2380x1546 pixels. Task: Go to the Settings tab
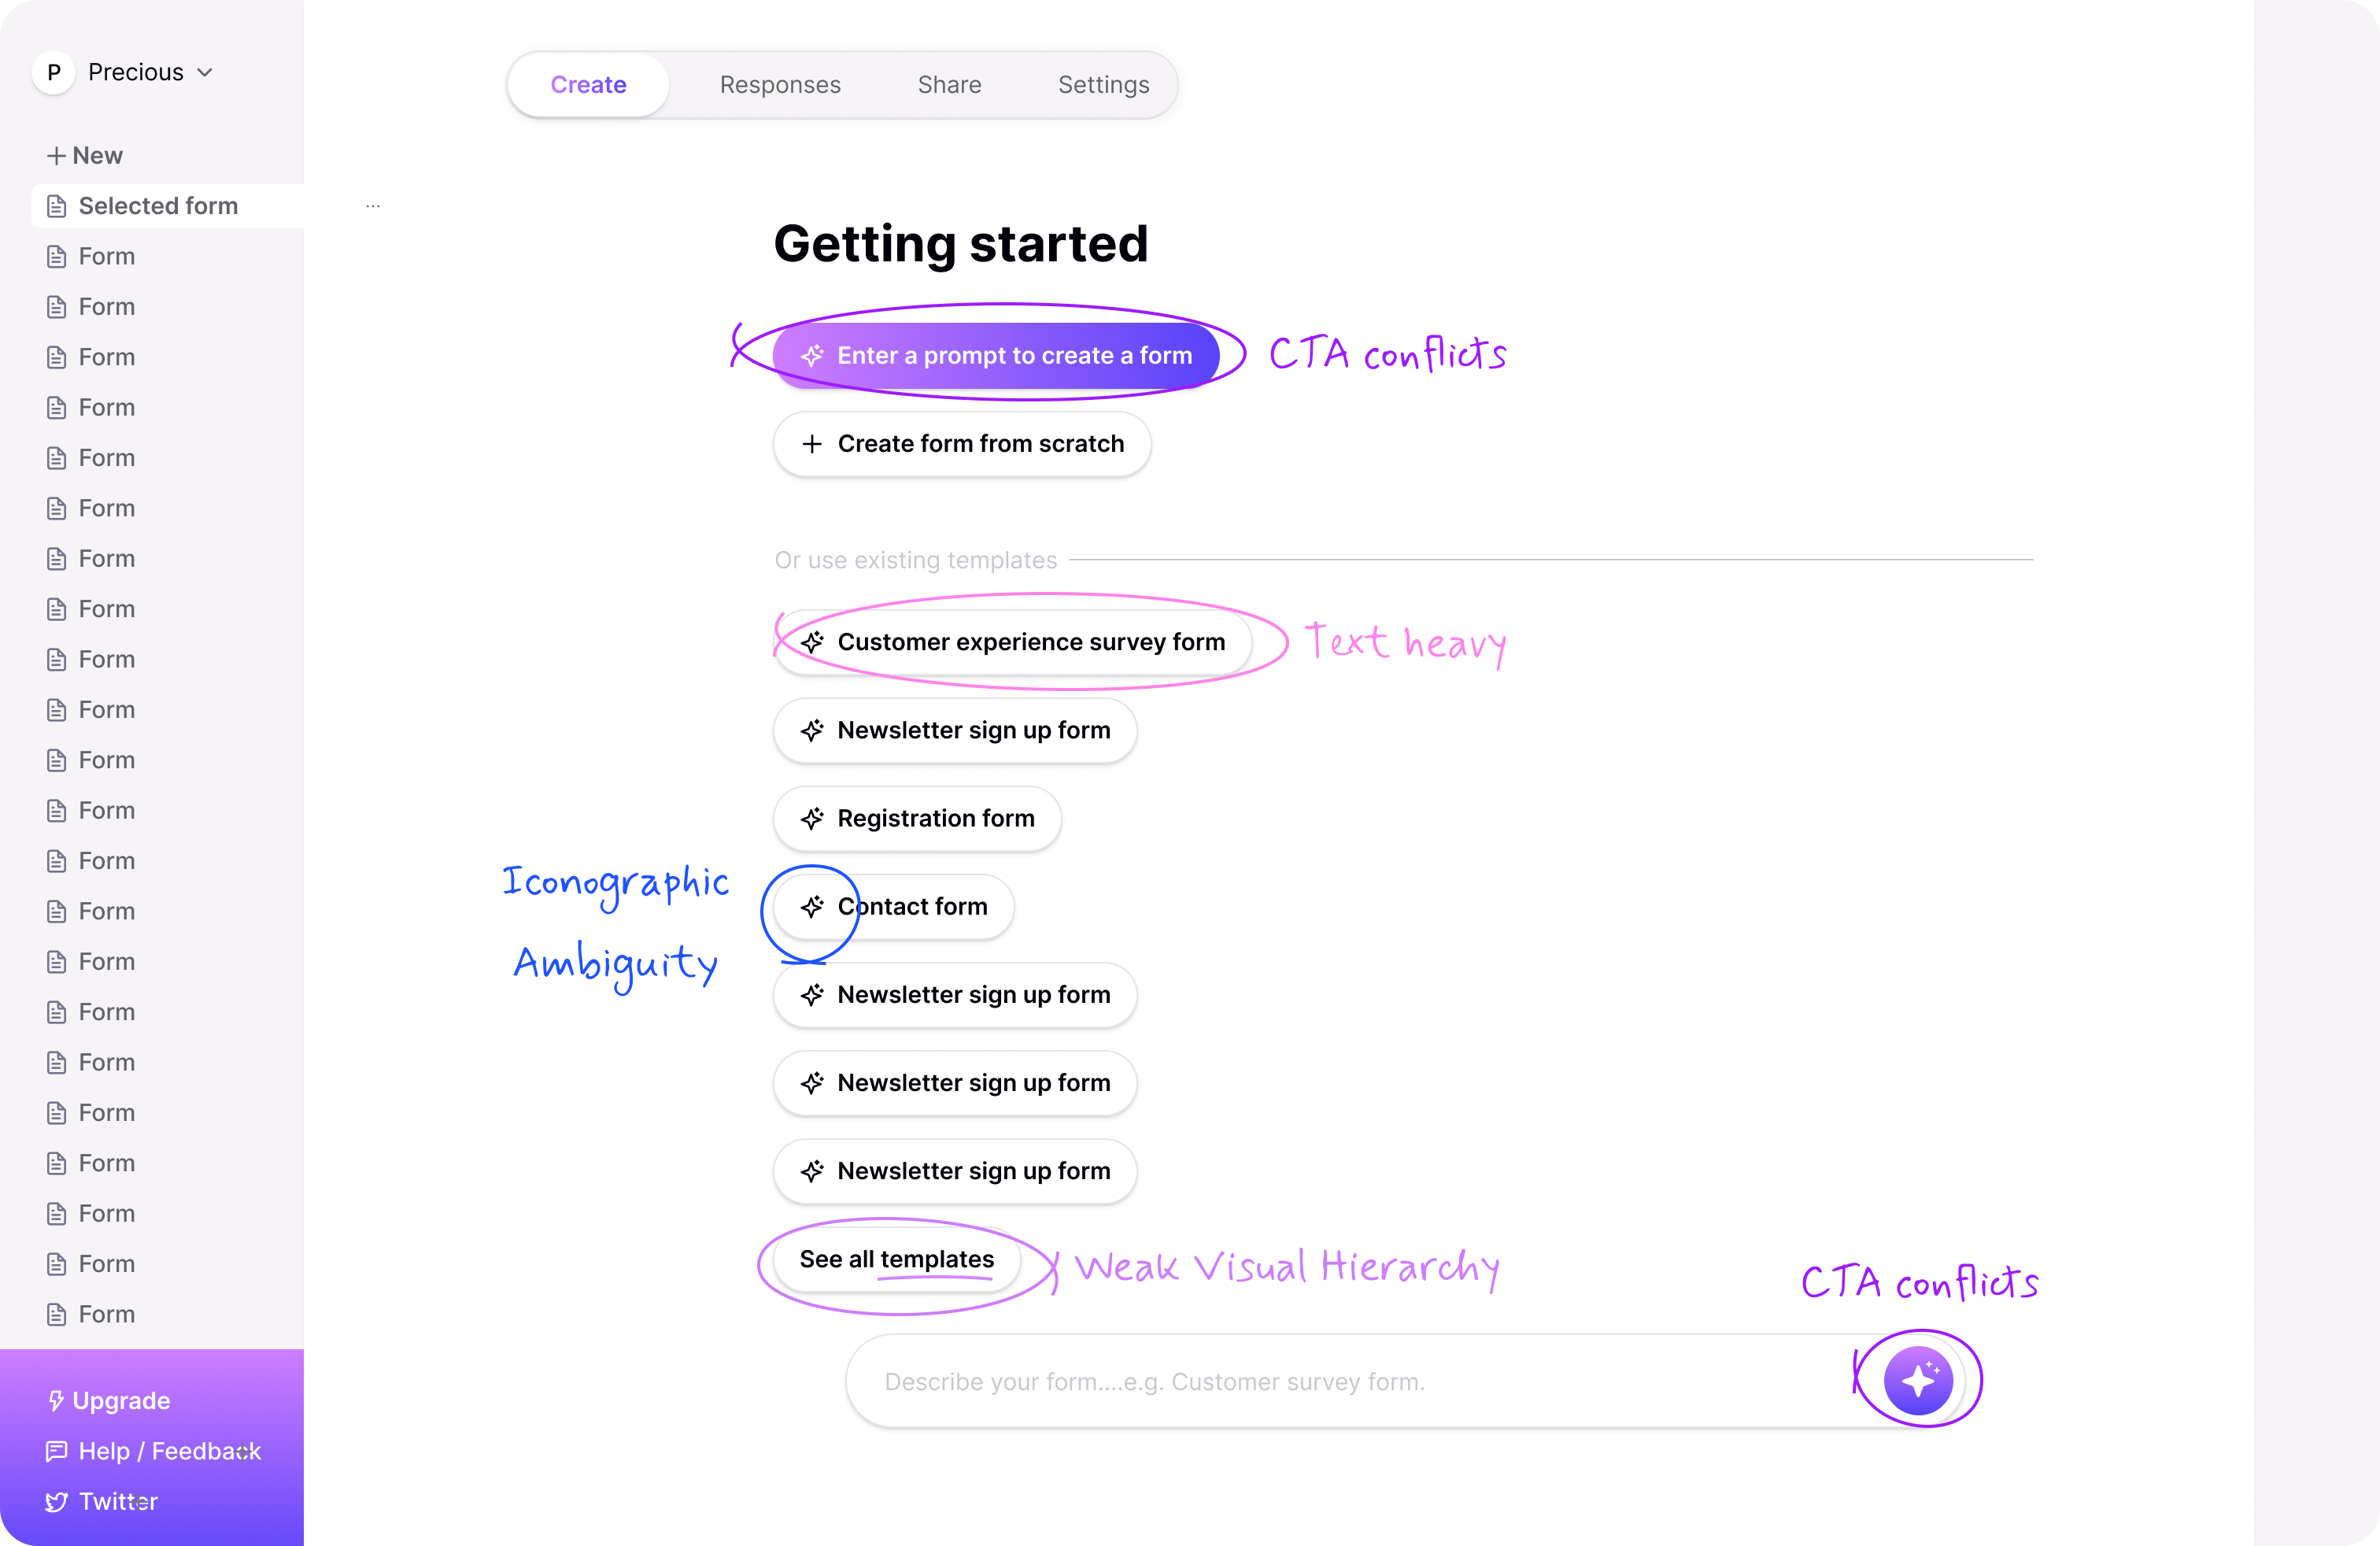tap(1104, 85)
